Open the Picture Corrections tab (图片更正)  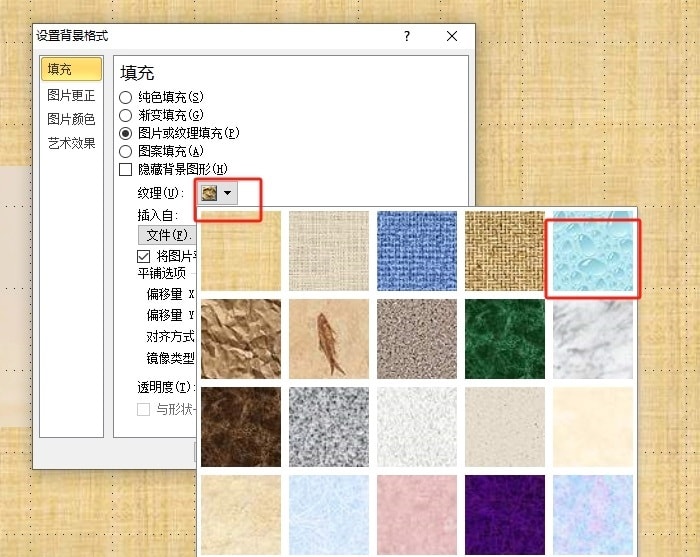[x=71, y=96]
